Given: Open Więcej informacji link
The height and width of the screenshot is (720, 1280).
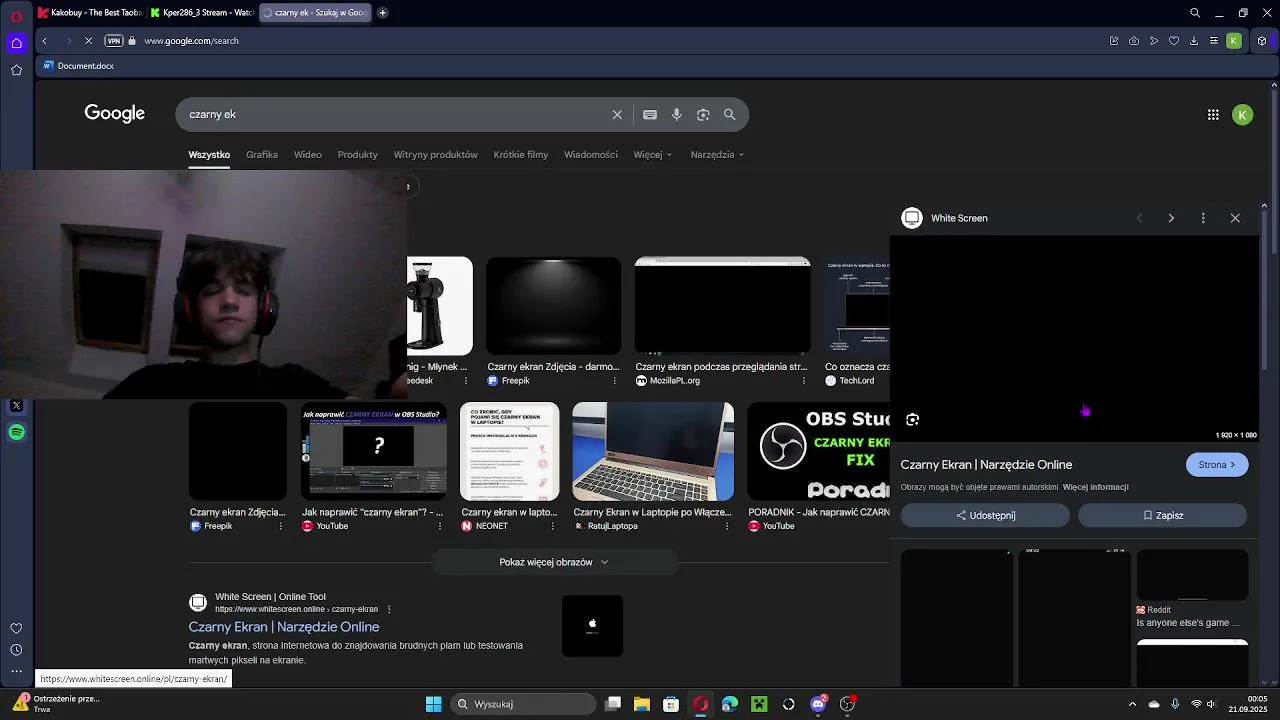Looking at the screenshot, I should [x=1095, y=487].
